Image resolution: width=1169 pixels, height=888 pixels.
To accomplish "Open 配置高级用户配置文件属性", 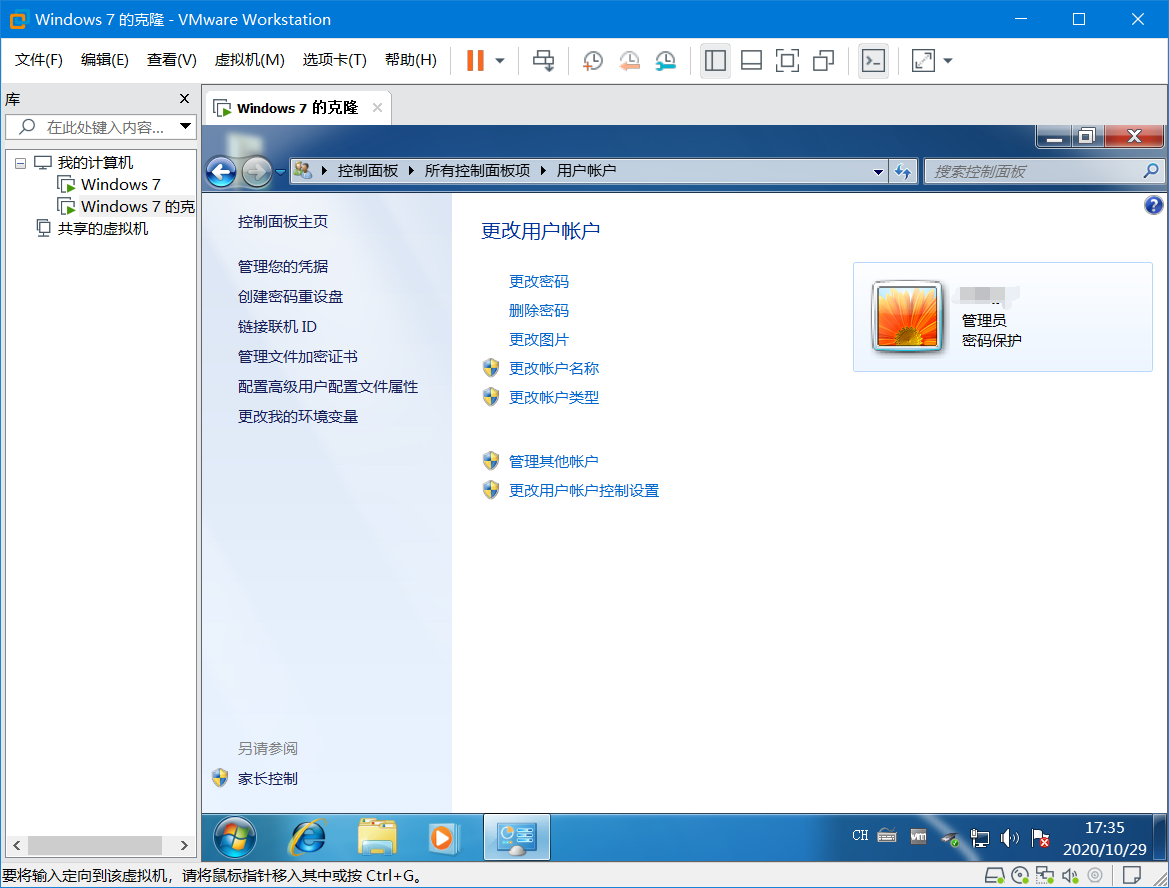I will click(327, 386).
